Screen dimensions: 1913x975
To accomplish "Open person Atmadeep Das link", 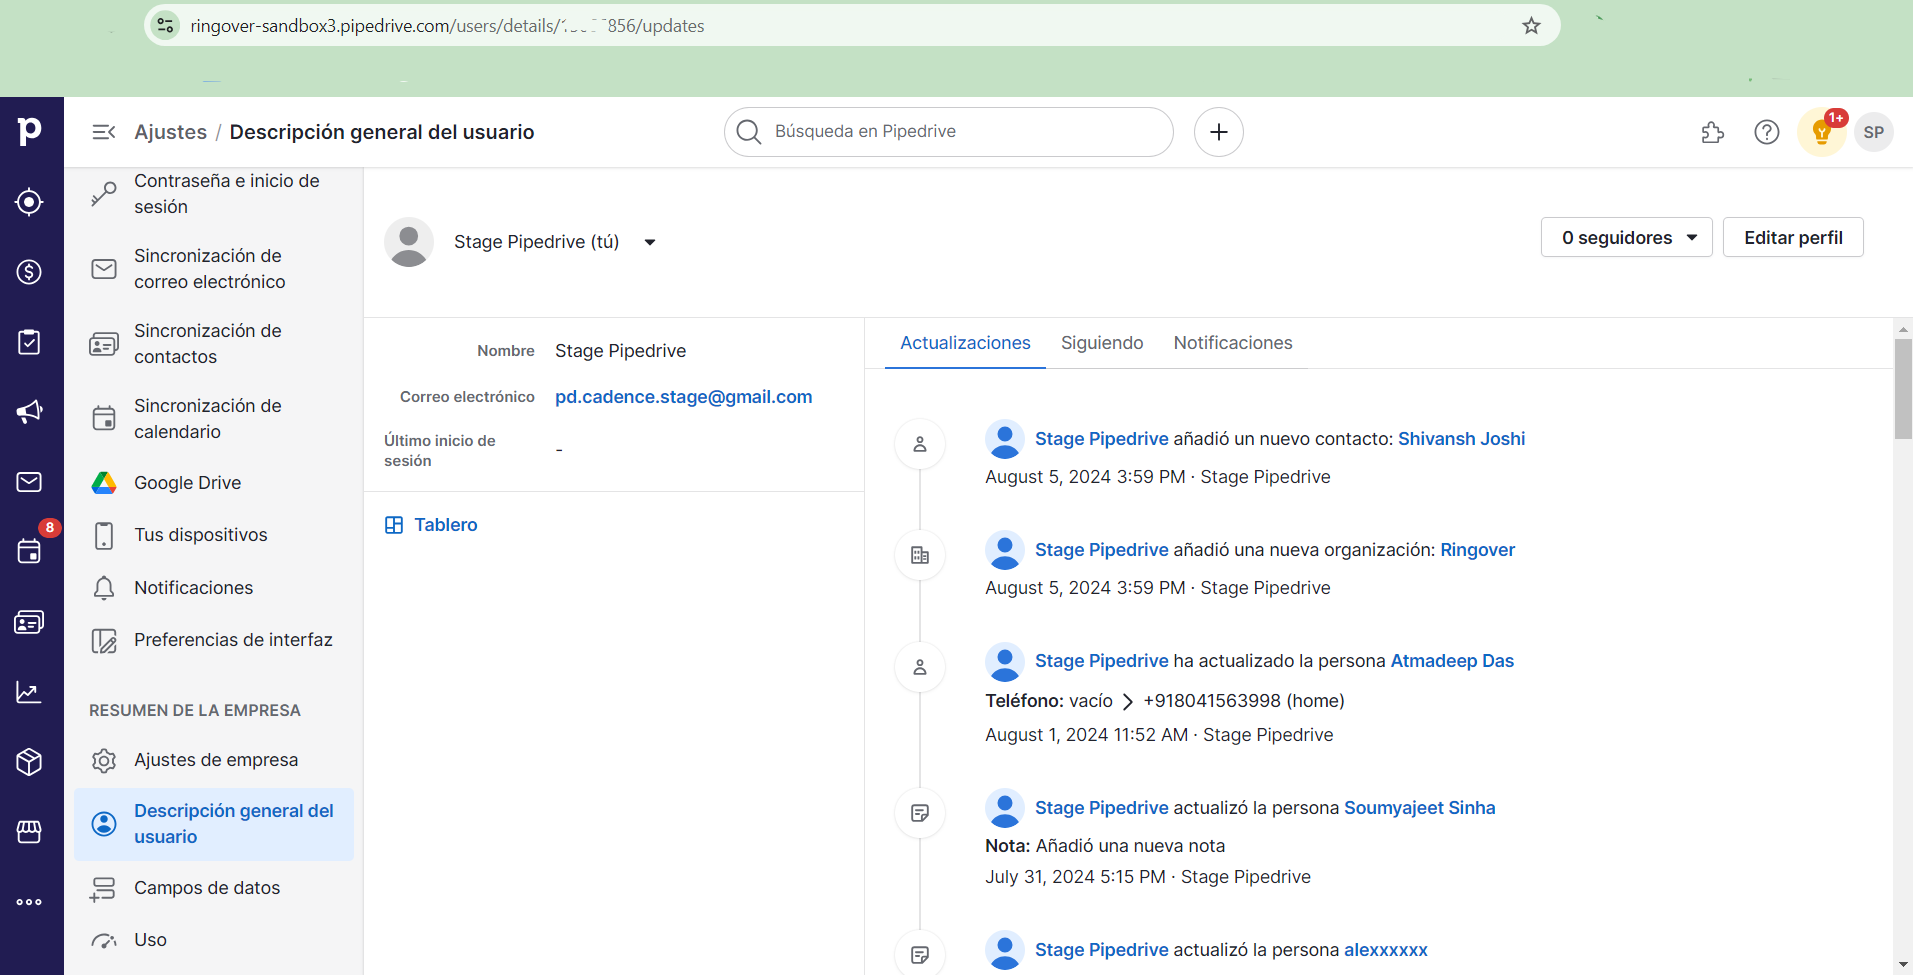I will pyautogui.click(x=1452, y=661).
